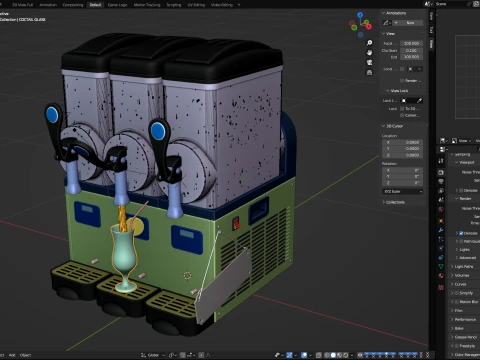Enable the Motion Blur checkbox
The width and height of the screenshot is (480, 360).
click(x=457, y=302)
